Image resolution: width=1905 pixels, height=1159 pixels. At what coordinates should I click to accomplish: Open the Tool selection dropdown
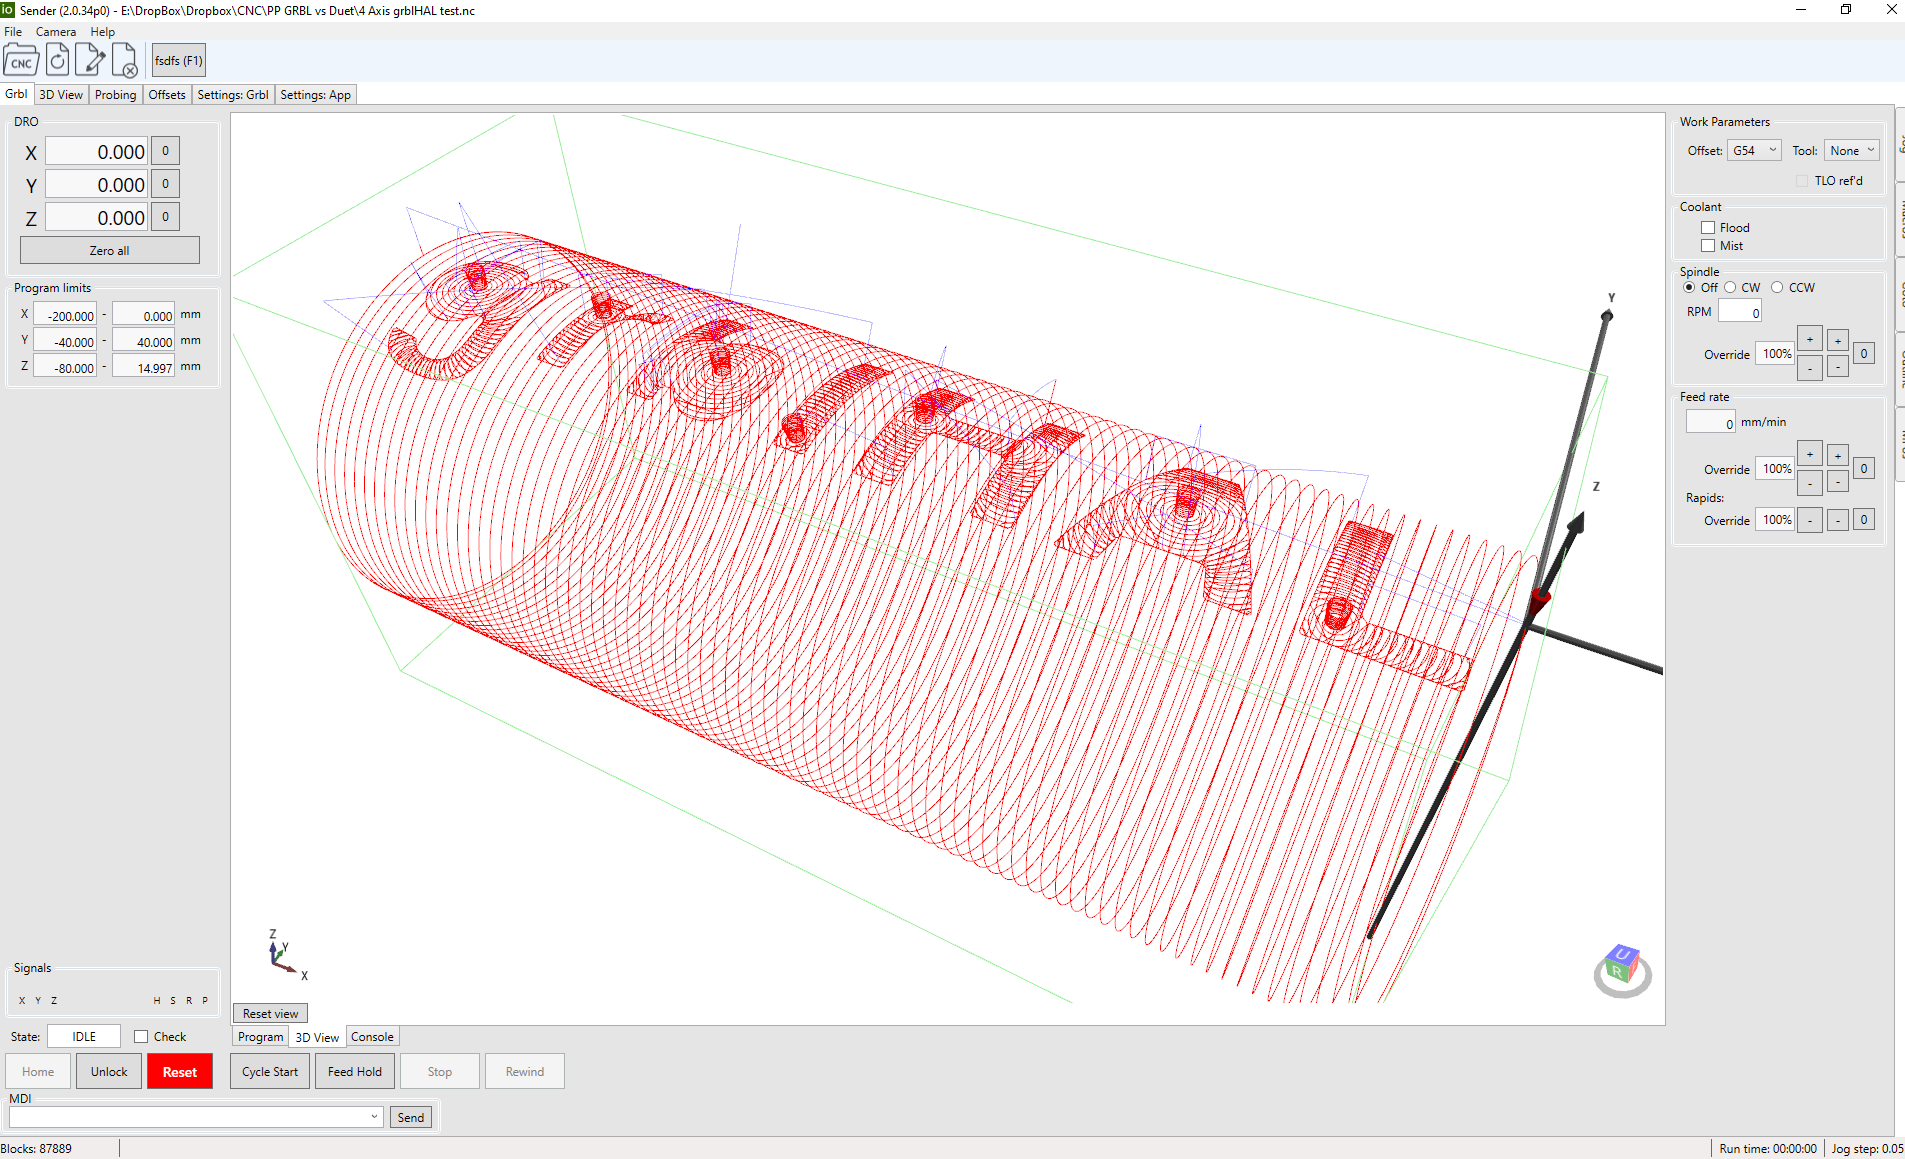pyautogui.click(x=1851, y=150)
